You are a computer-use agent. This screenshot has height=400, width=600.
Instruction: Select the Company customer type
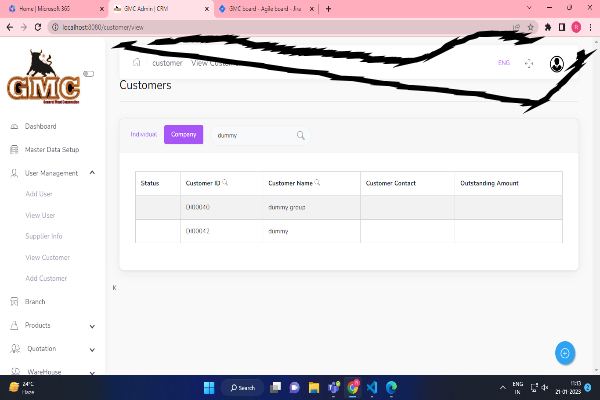tap(183, 134)
